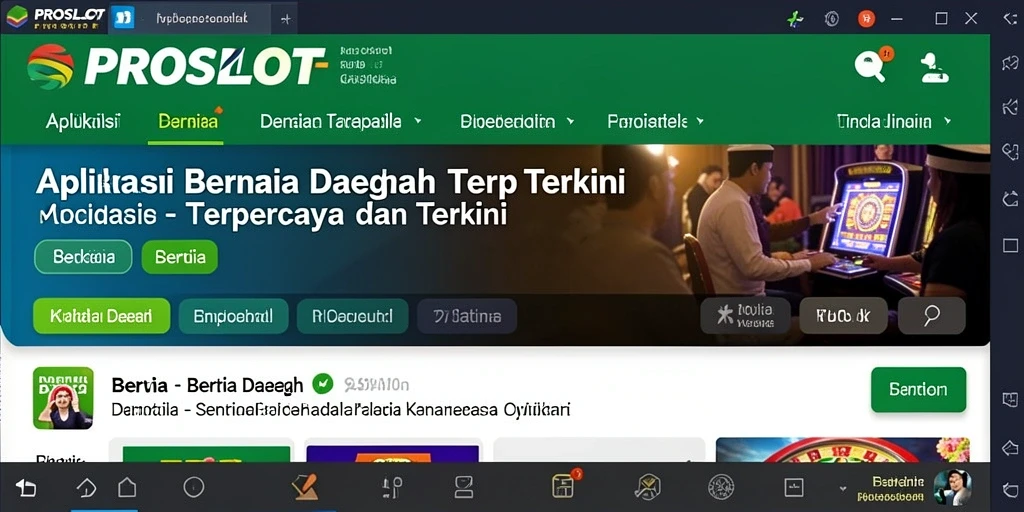Viewport: 1024px width, 512px height.
Task: Click the star Nolia button in banner
Action: (746, 316)
